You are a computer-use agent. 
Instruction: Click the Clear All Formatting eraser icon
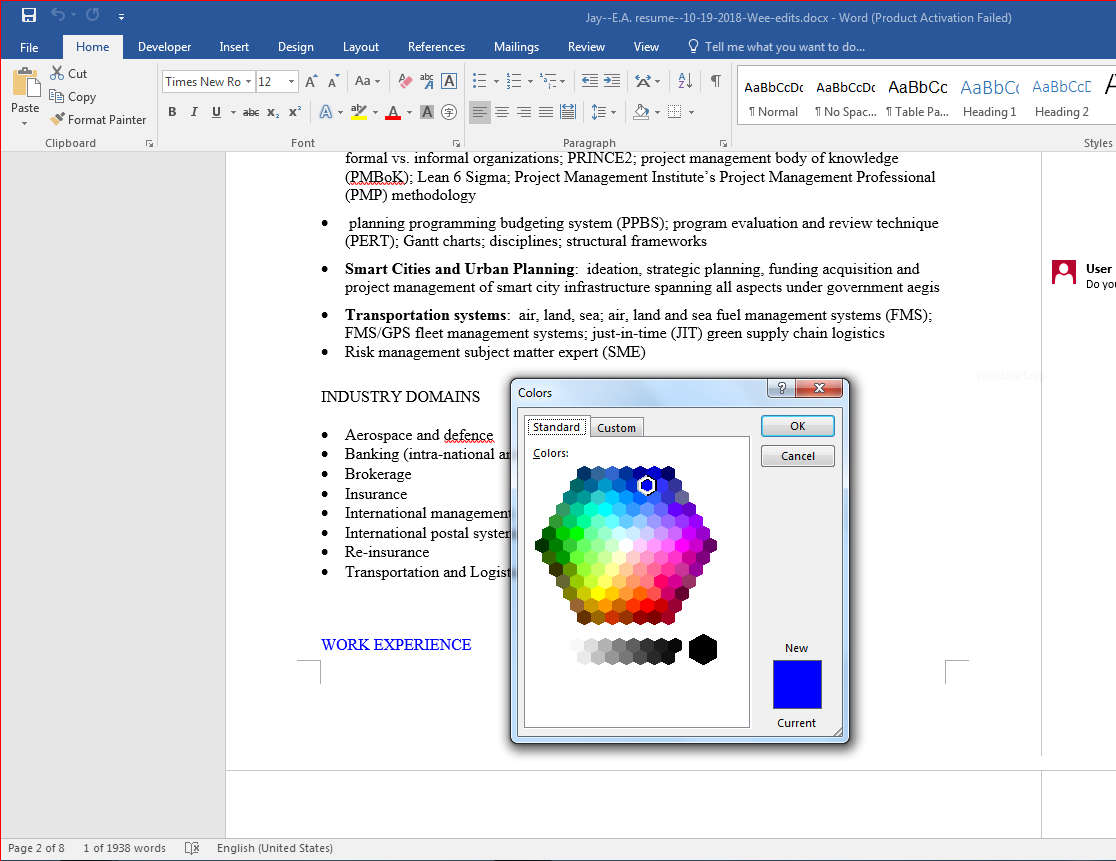coord(405,82)
